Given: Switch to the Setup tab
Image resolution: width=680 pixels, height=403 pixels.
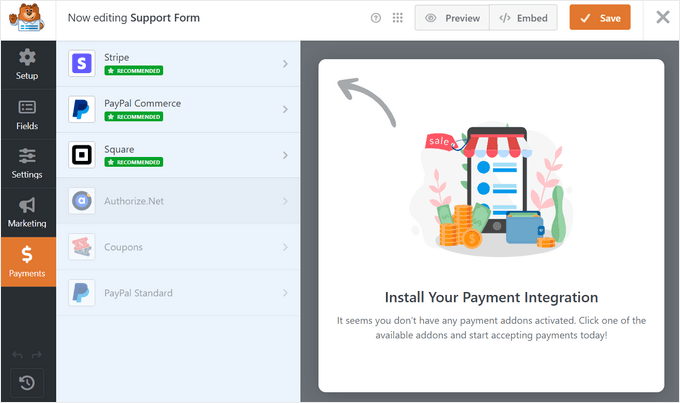Looking at the screenshot, I should click(28, 64).
